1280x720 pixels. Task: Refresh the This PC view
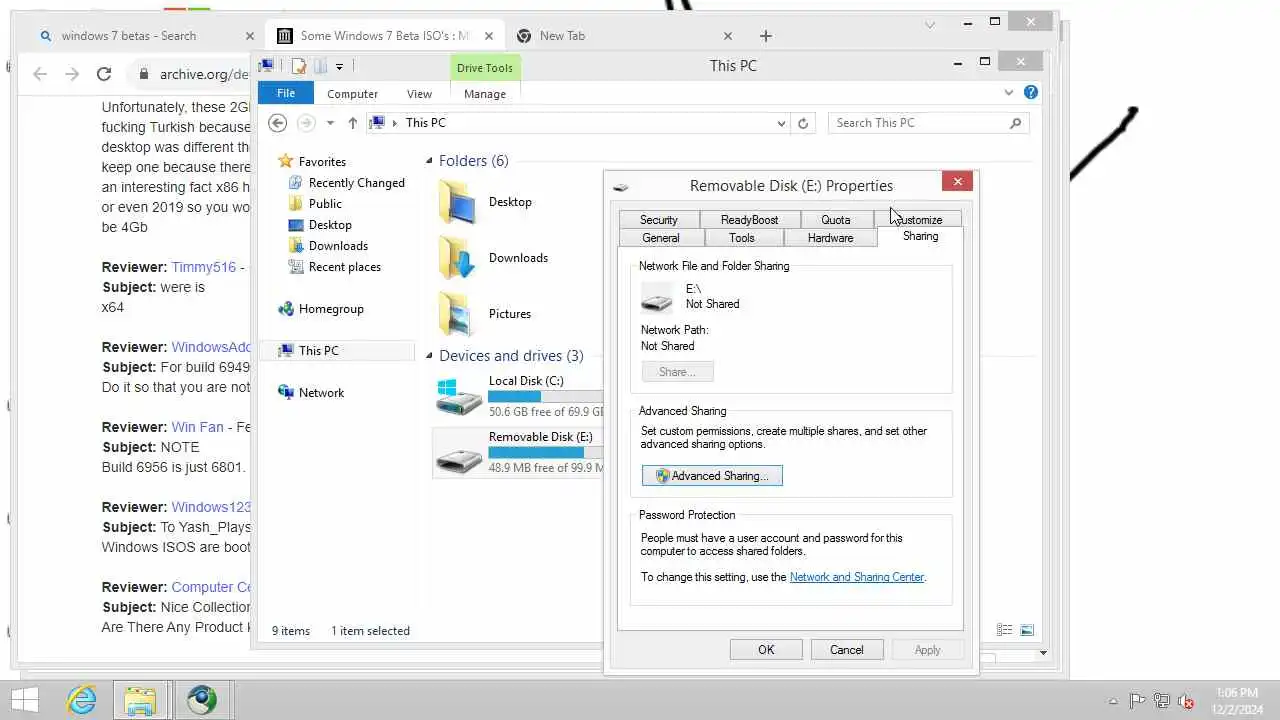802,123
